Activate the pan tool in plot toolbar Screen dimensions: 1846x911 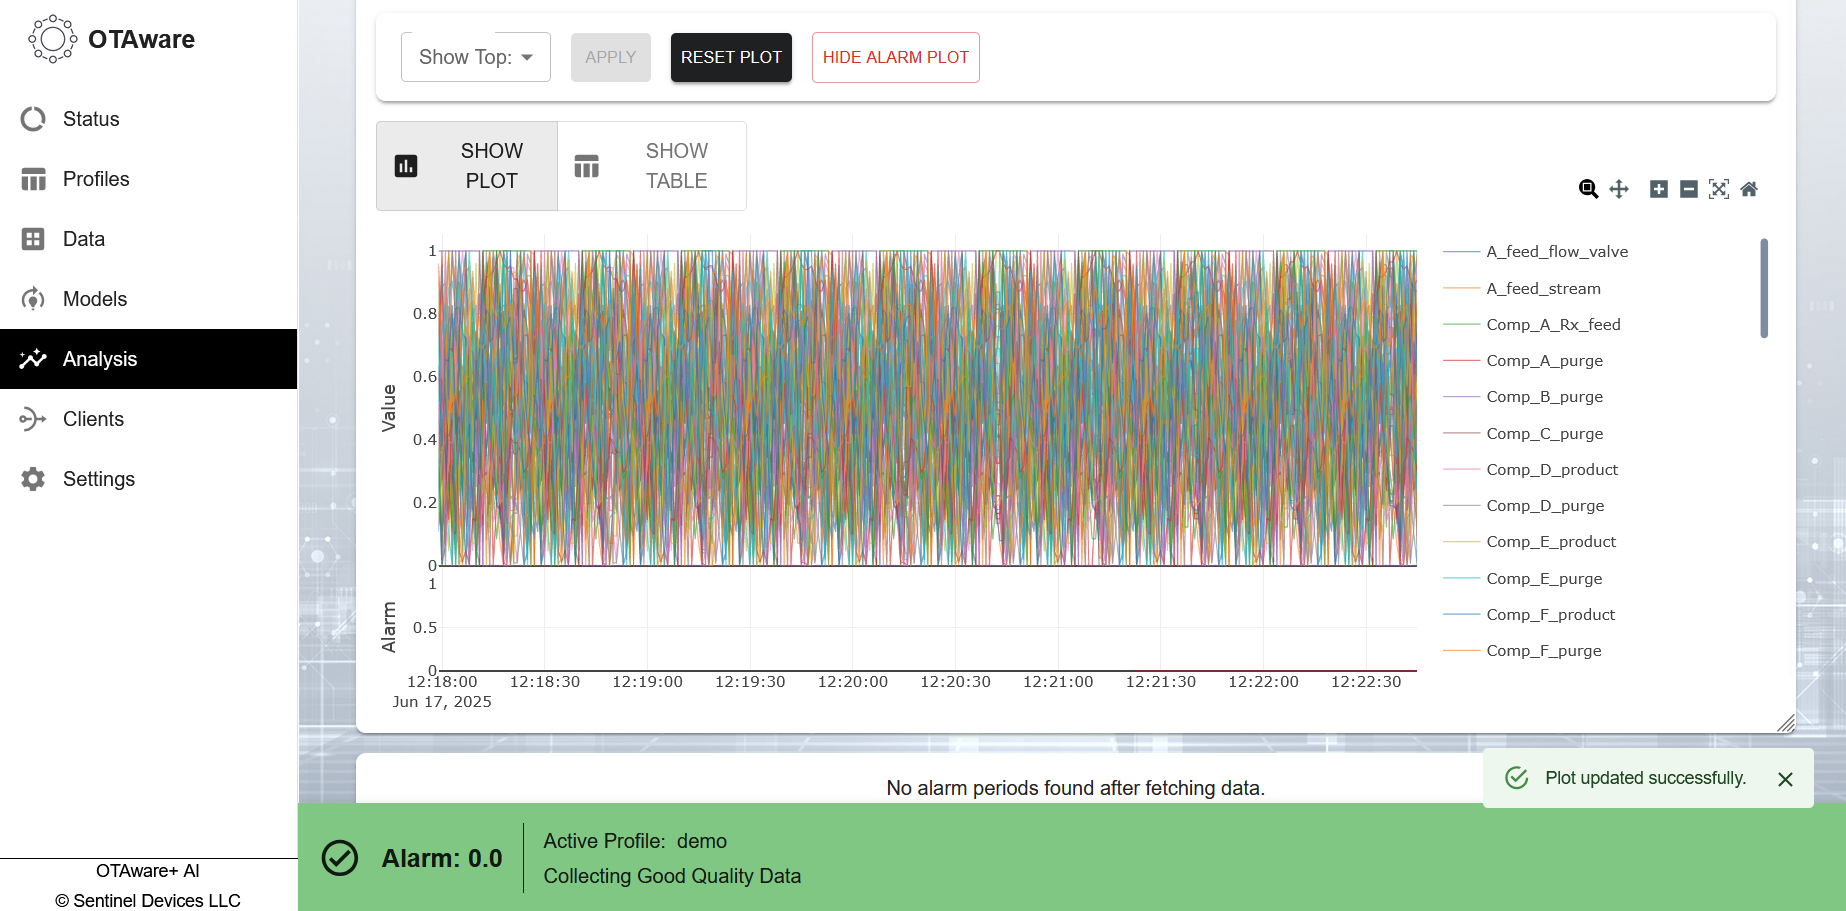(x=1619, y=189)
